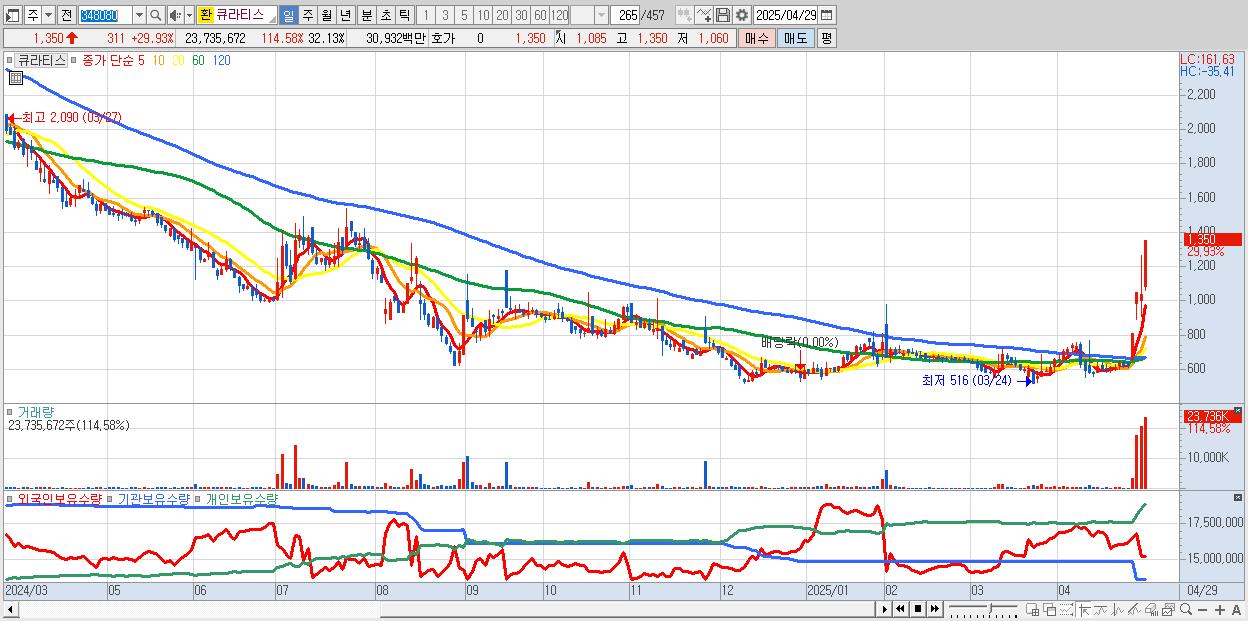Screen dimensions: 1248x621
Task: Click the crosshair pointer tool icon at bottom
Action: [1084, 610]
